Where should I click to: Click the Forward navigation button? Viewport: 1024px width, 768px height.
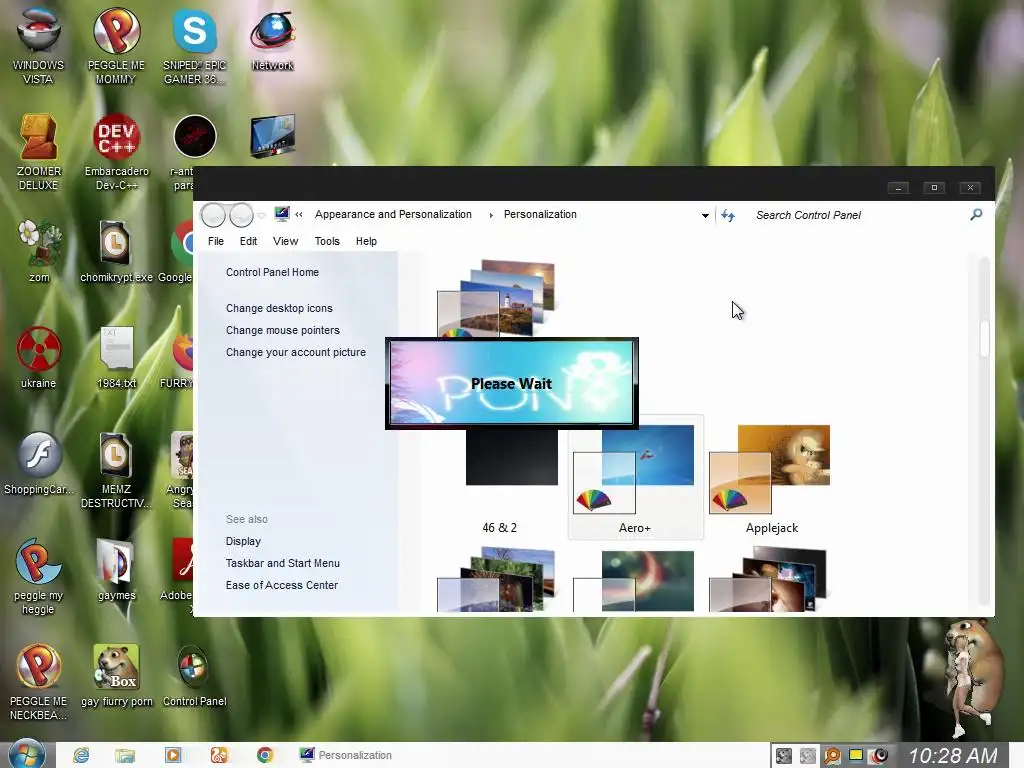point(241,215)
